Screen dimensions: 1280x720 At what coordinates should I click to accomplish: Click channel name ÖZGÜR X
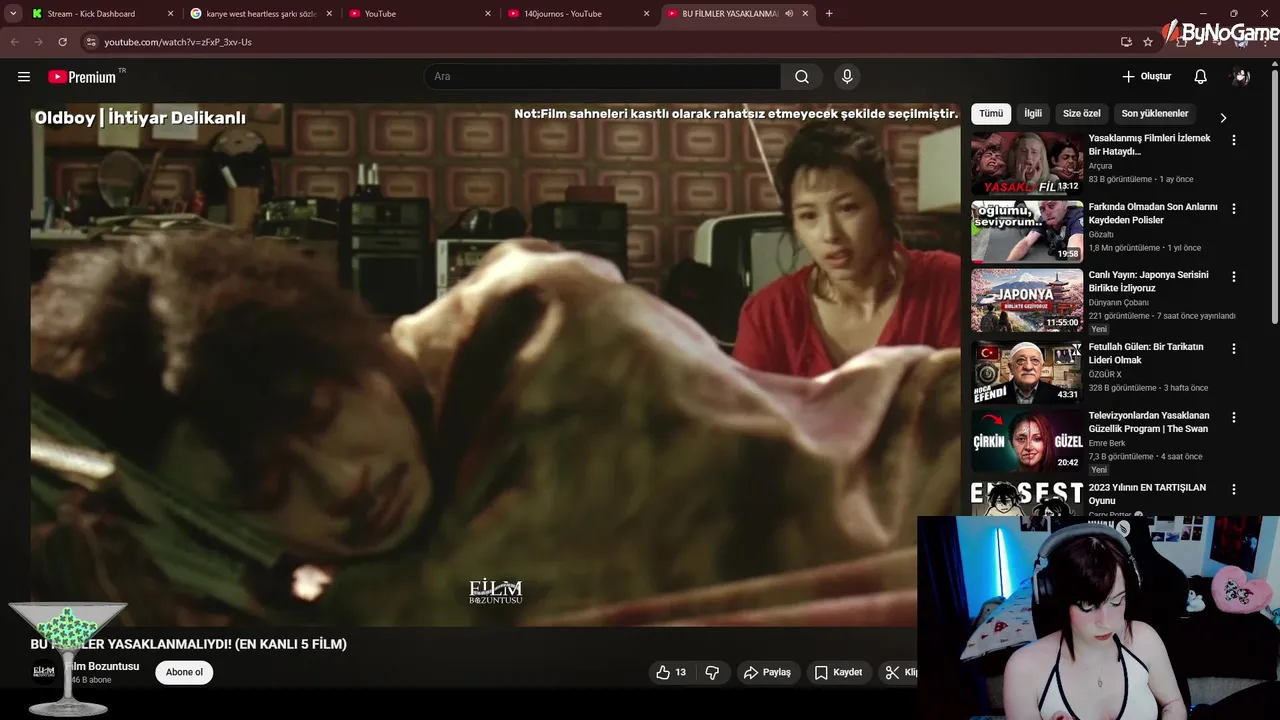(1105, 374)
